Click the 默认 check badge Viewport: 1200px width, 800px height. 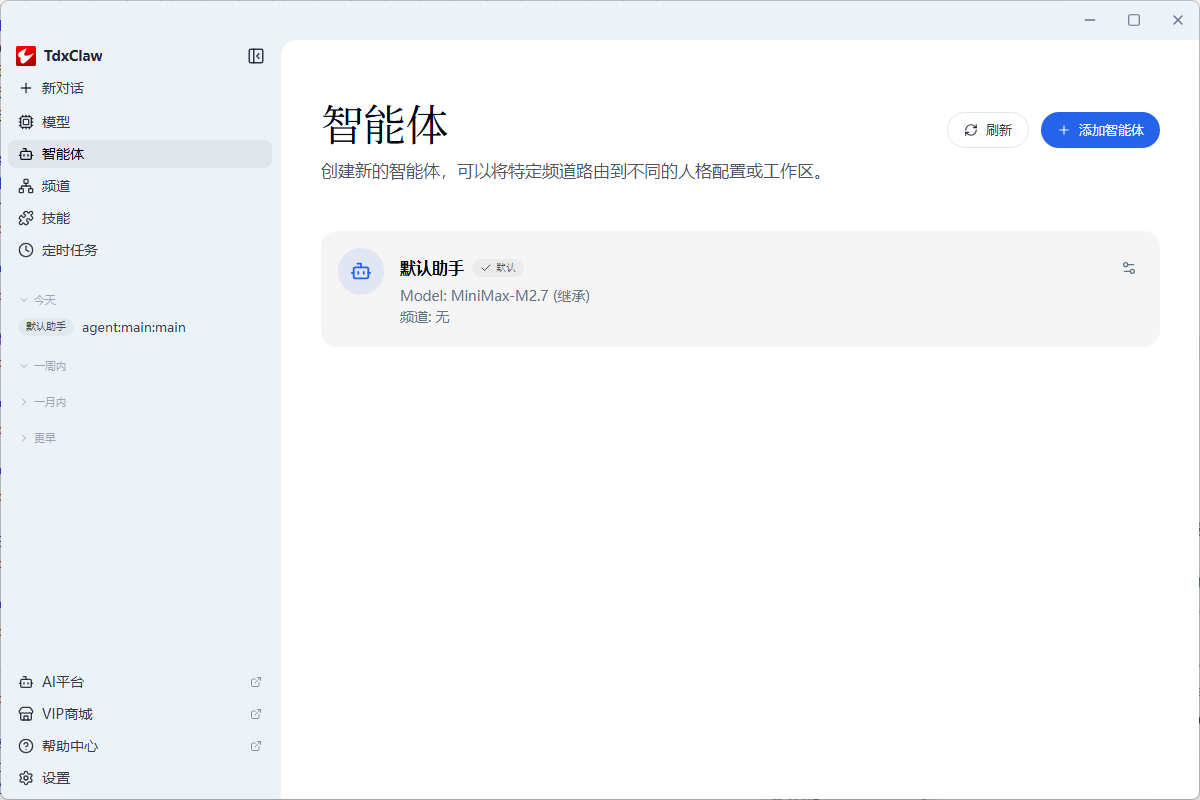point(498,268)
